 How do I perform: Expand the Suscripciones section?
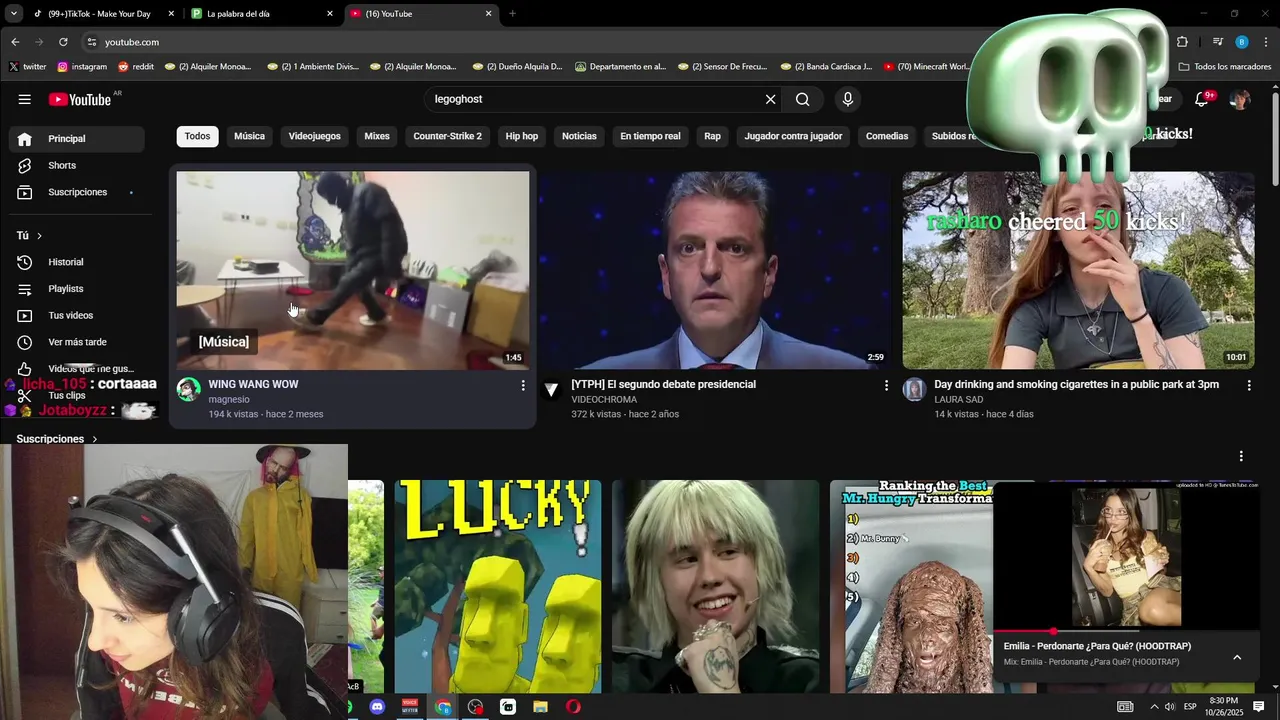[x=57, y=439]
